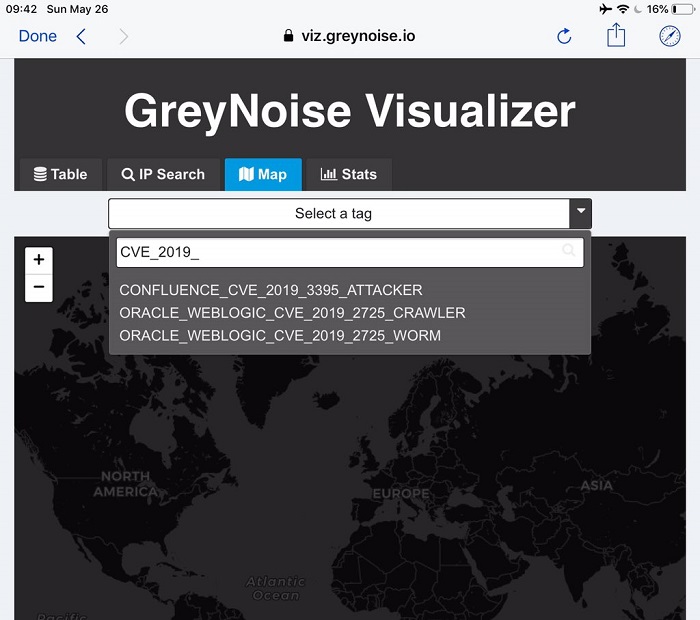Open the IP Search tab
This screenshot has height=620, width=700.
click(163, 174)
